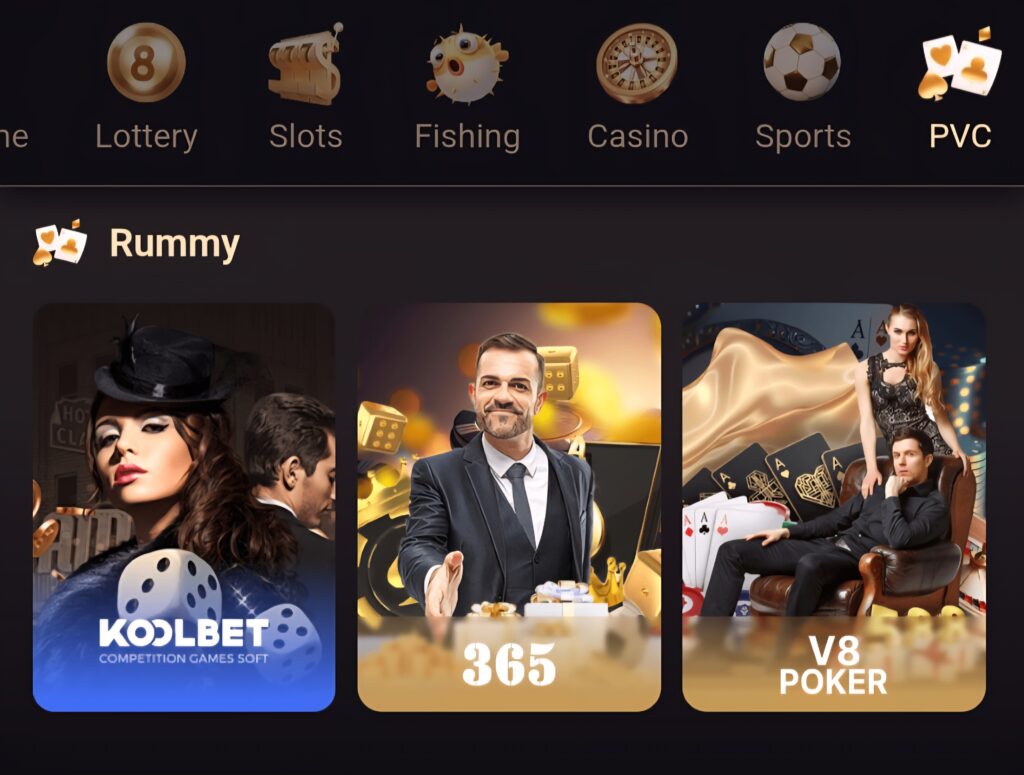The width and height of the screenshot is (1024, 775).
Task: Open the Sports soccer ball icon
Action: (802, 63)
